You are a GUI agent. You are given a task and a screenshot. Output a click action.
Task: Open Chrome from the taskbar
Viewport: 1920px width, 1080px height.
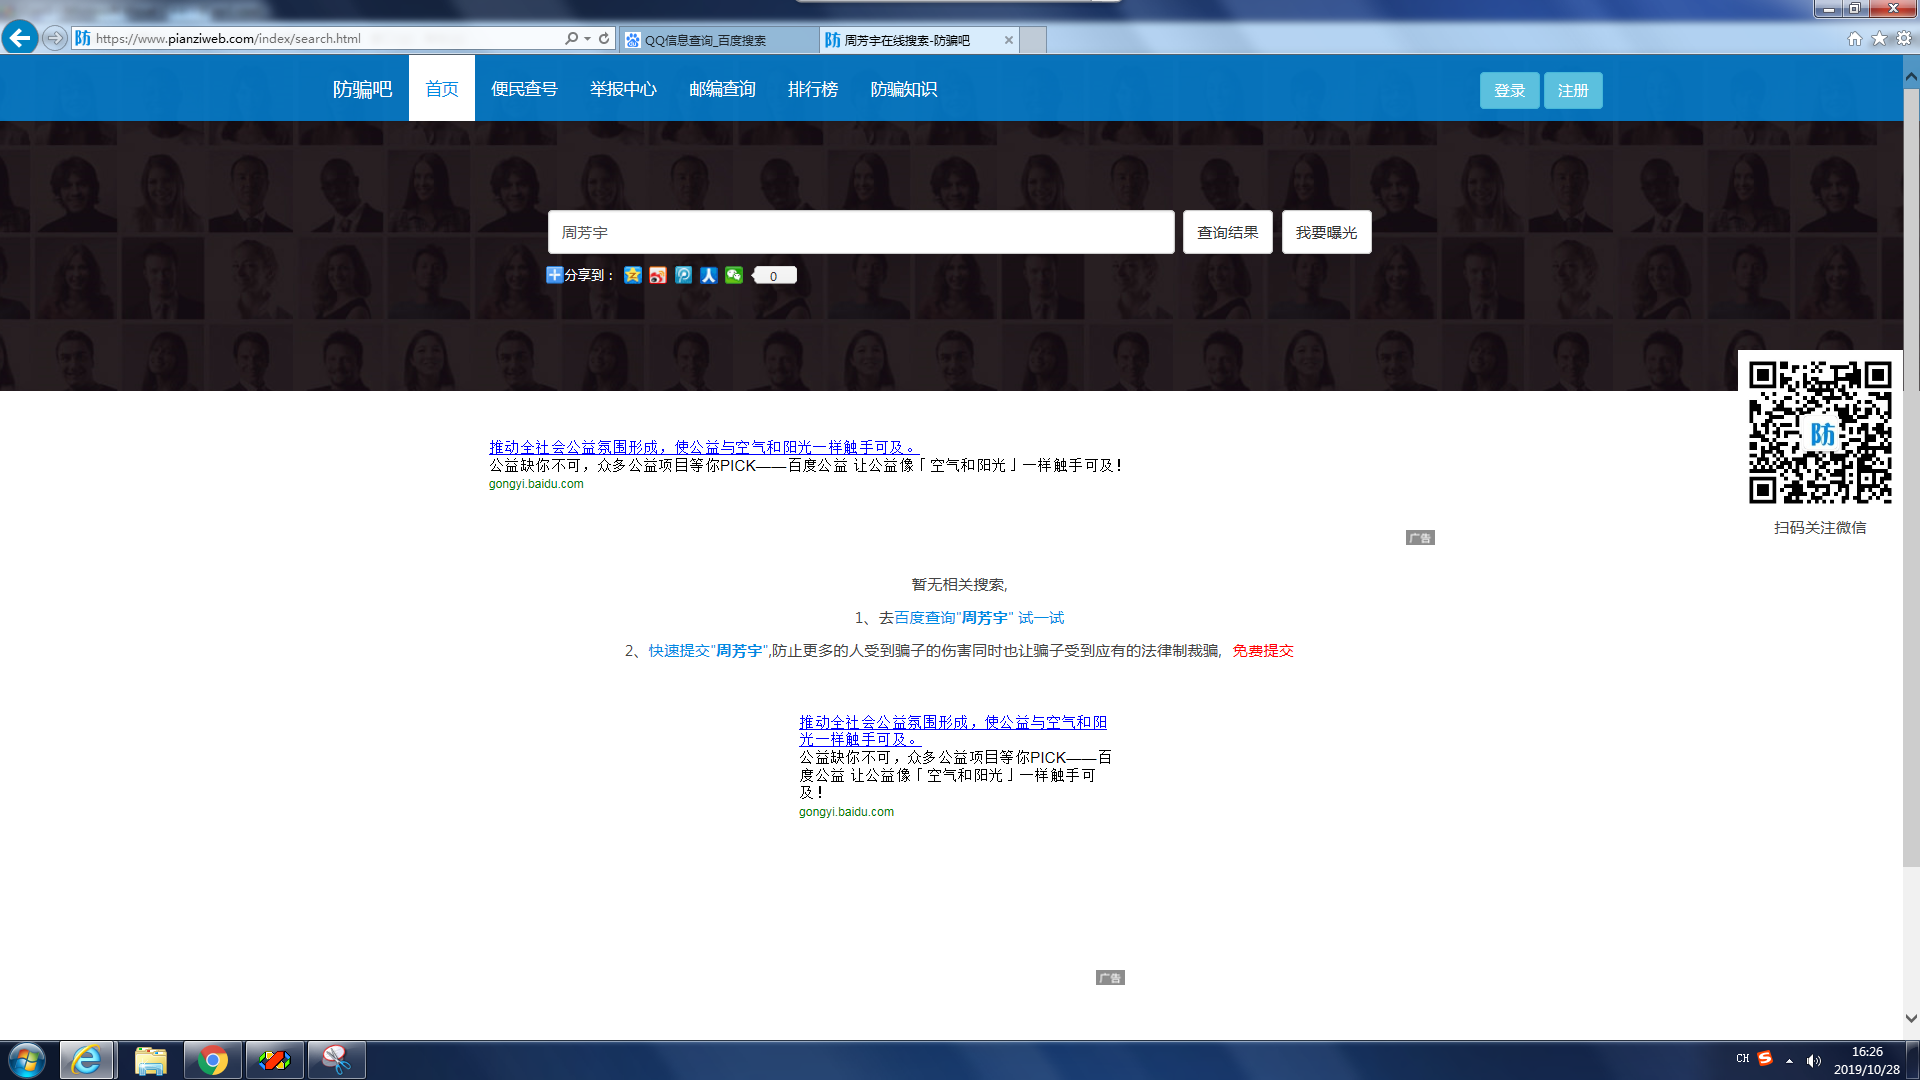pyautogui.click(x=212, y=1060)
